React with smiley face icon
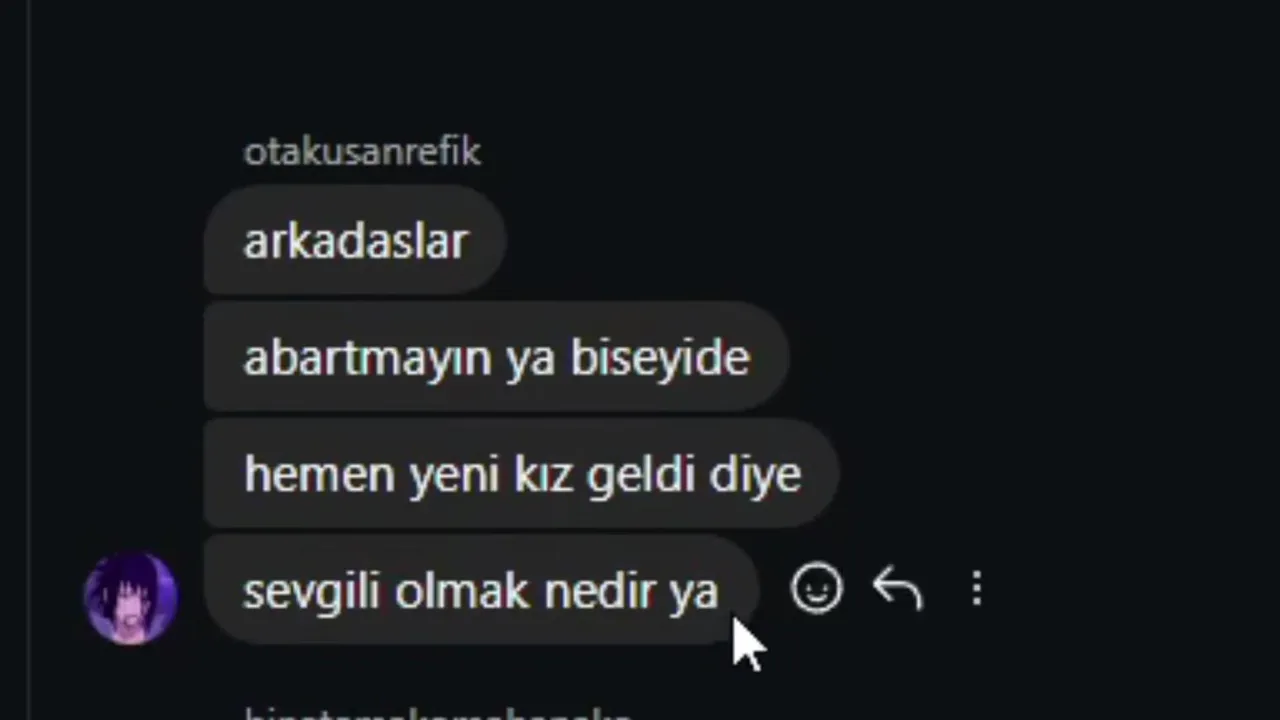Image resolution: width=1280 pixels, height=720 pixels. pos(816,588)
